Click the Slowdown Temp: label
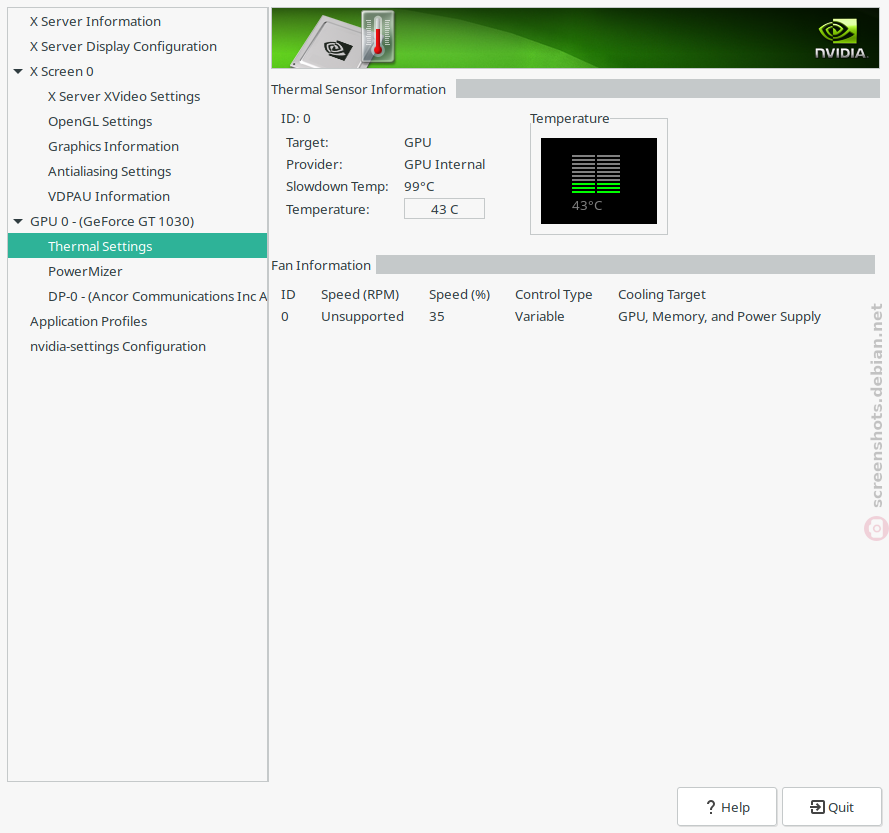This screenshot has height=833, width=889. click(x=337, y=187)
